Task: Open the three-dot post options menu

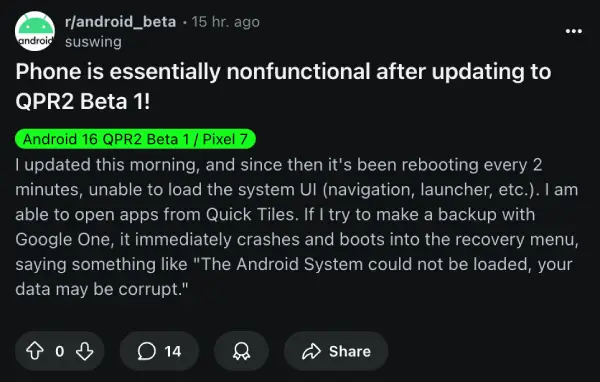Action: [574, 31]
